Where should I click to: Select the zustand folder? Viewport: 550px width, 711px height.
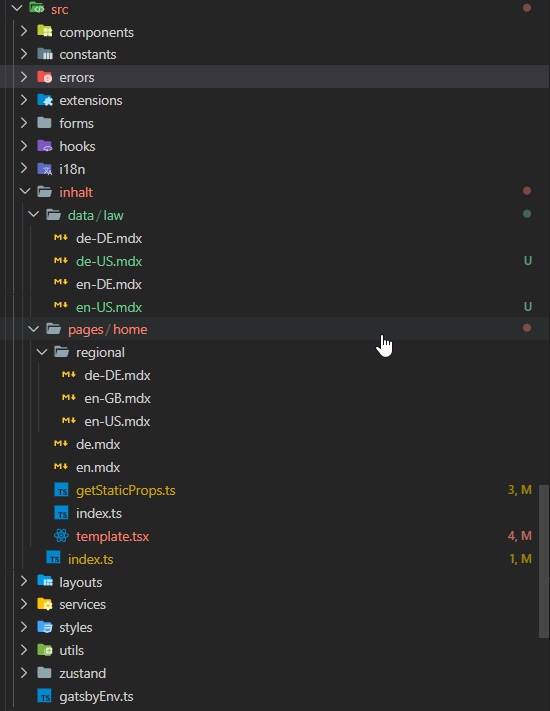83,673
